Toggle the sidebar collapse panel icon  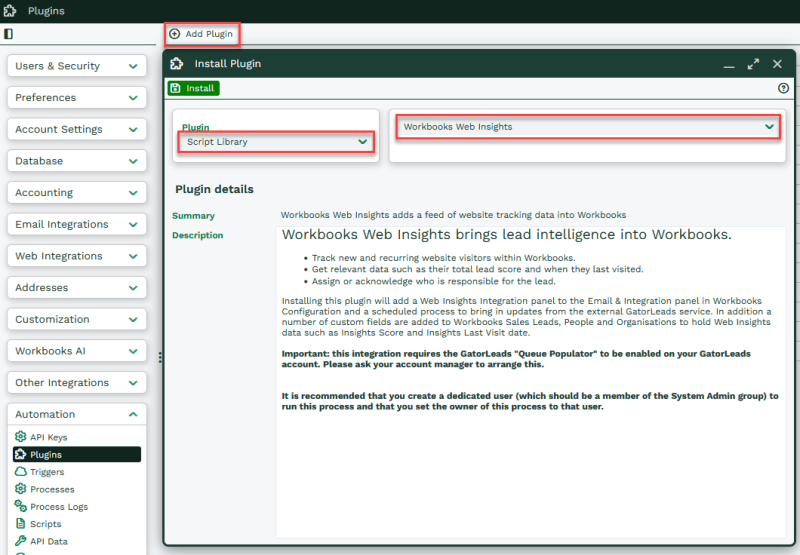pos(9,34)
